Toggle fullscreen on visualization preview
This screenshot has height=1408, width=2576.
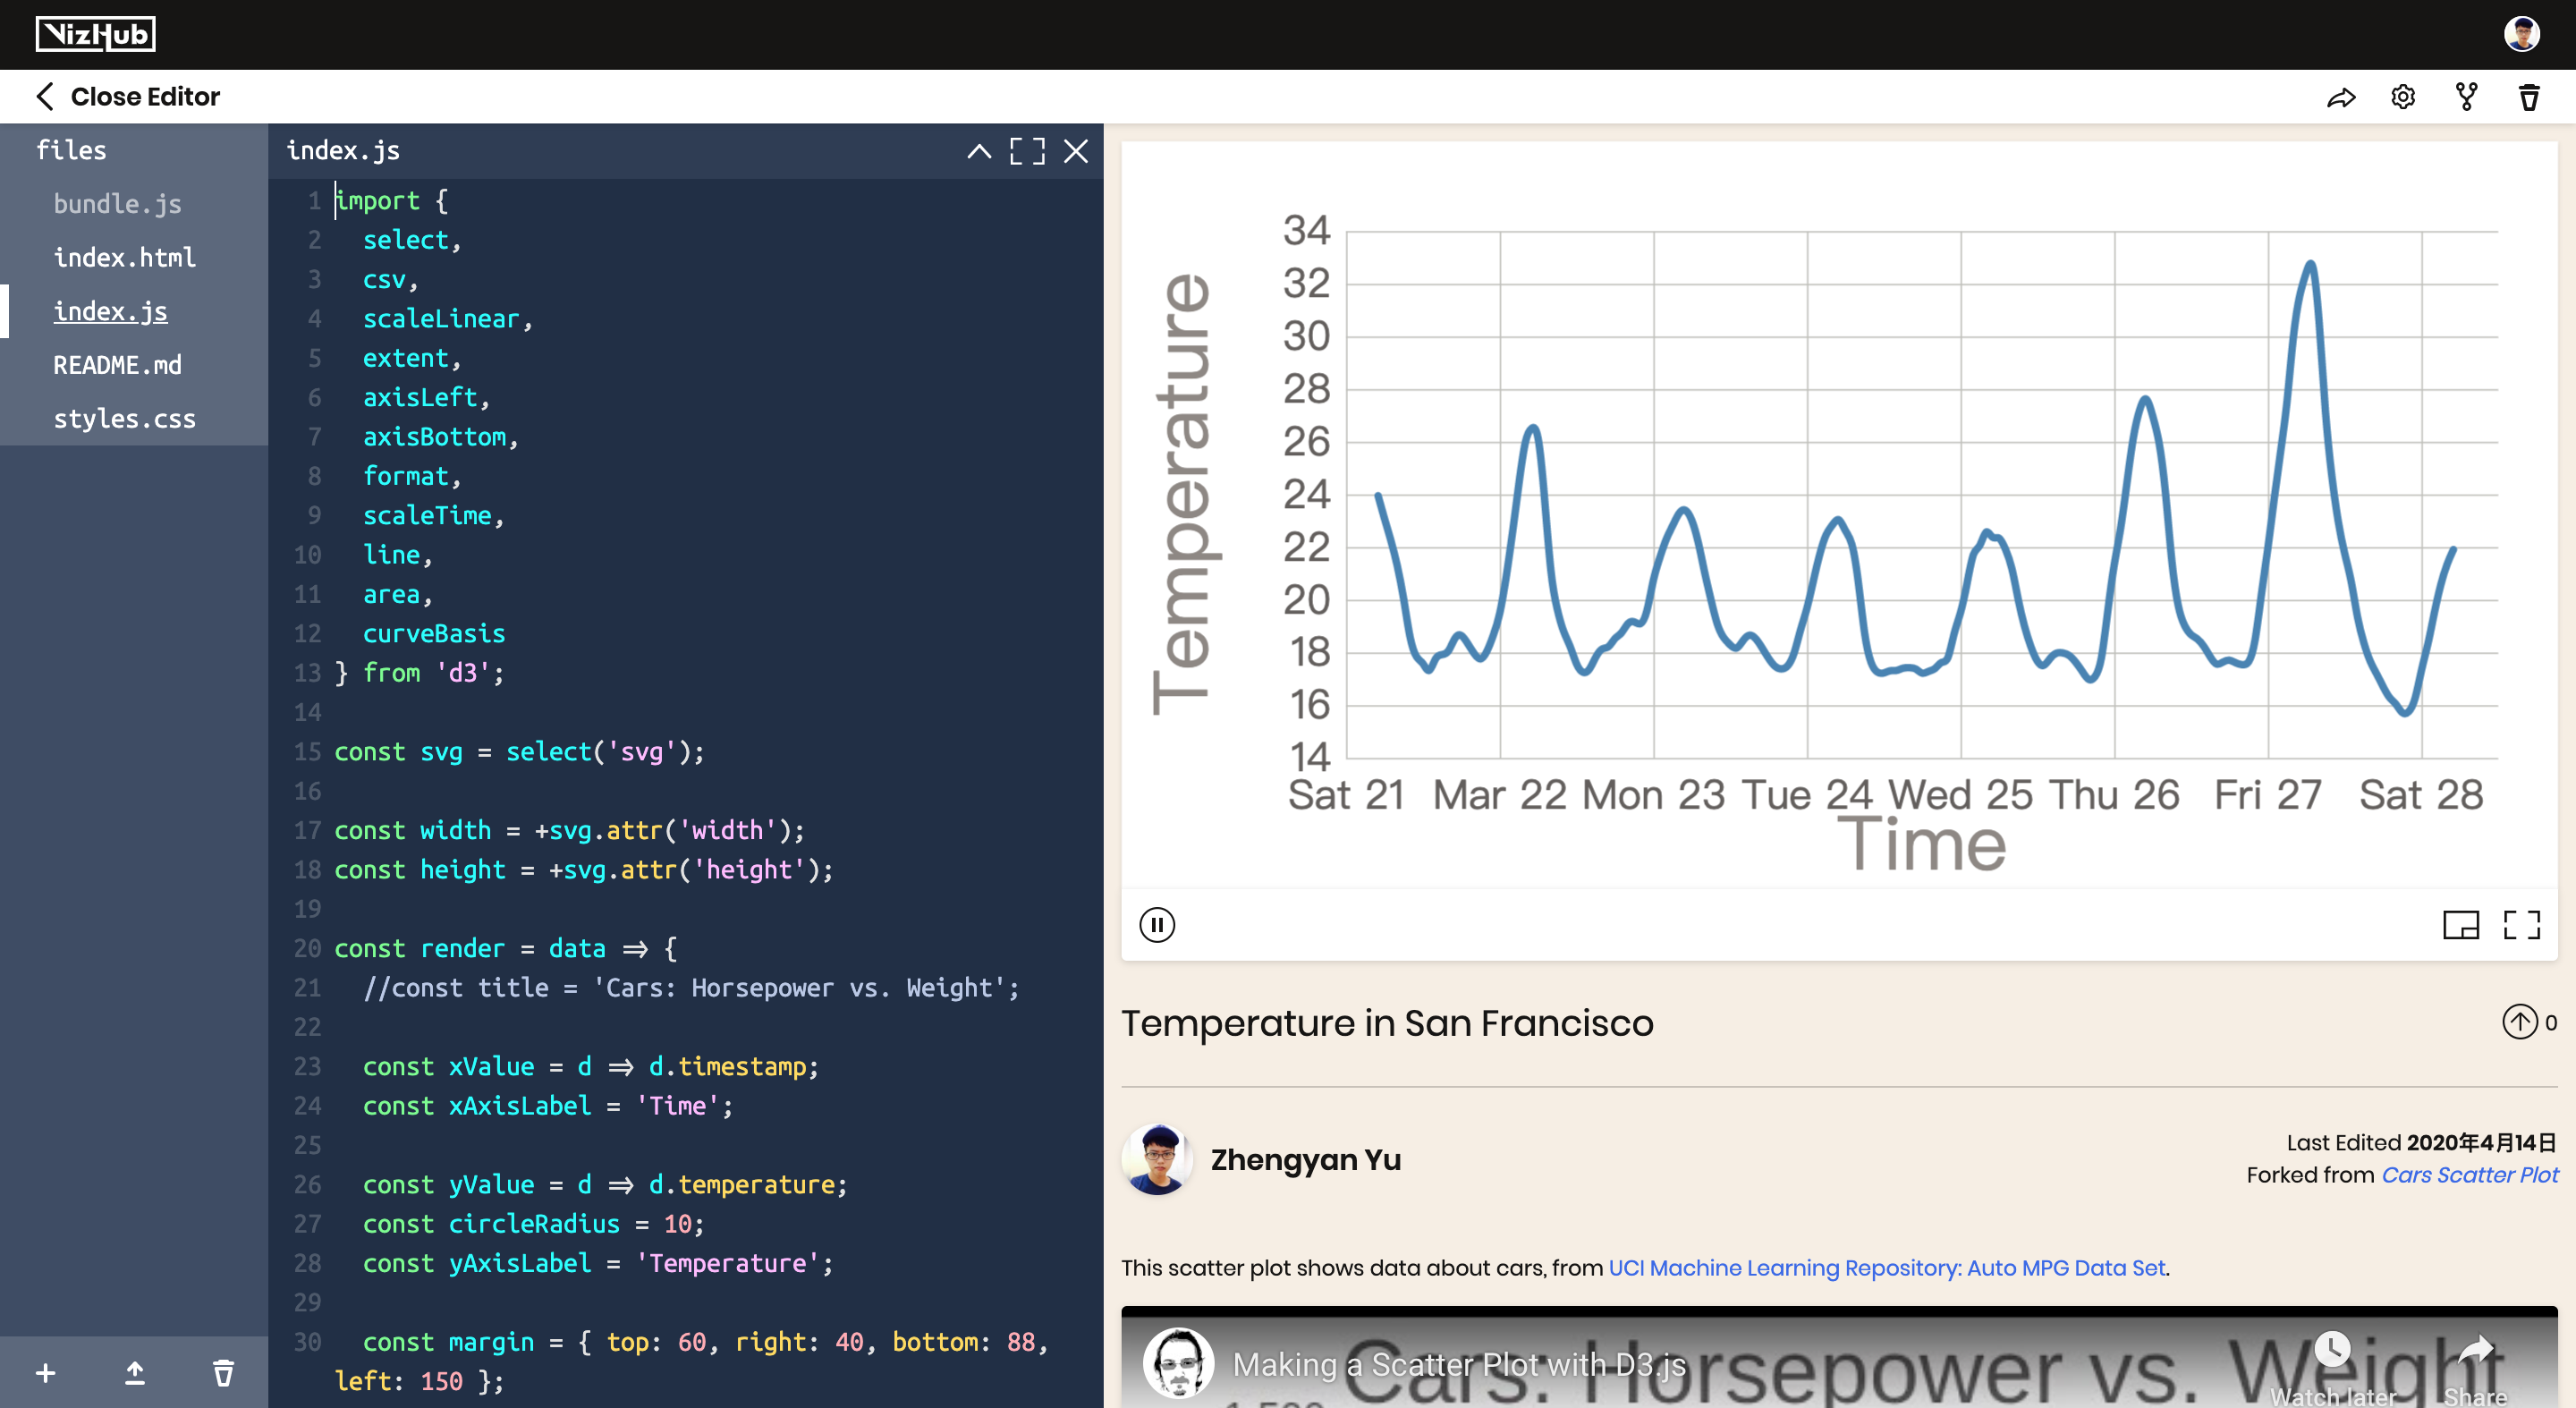[x=2521, y=924]
